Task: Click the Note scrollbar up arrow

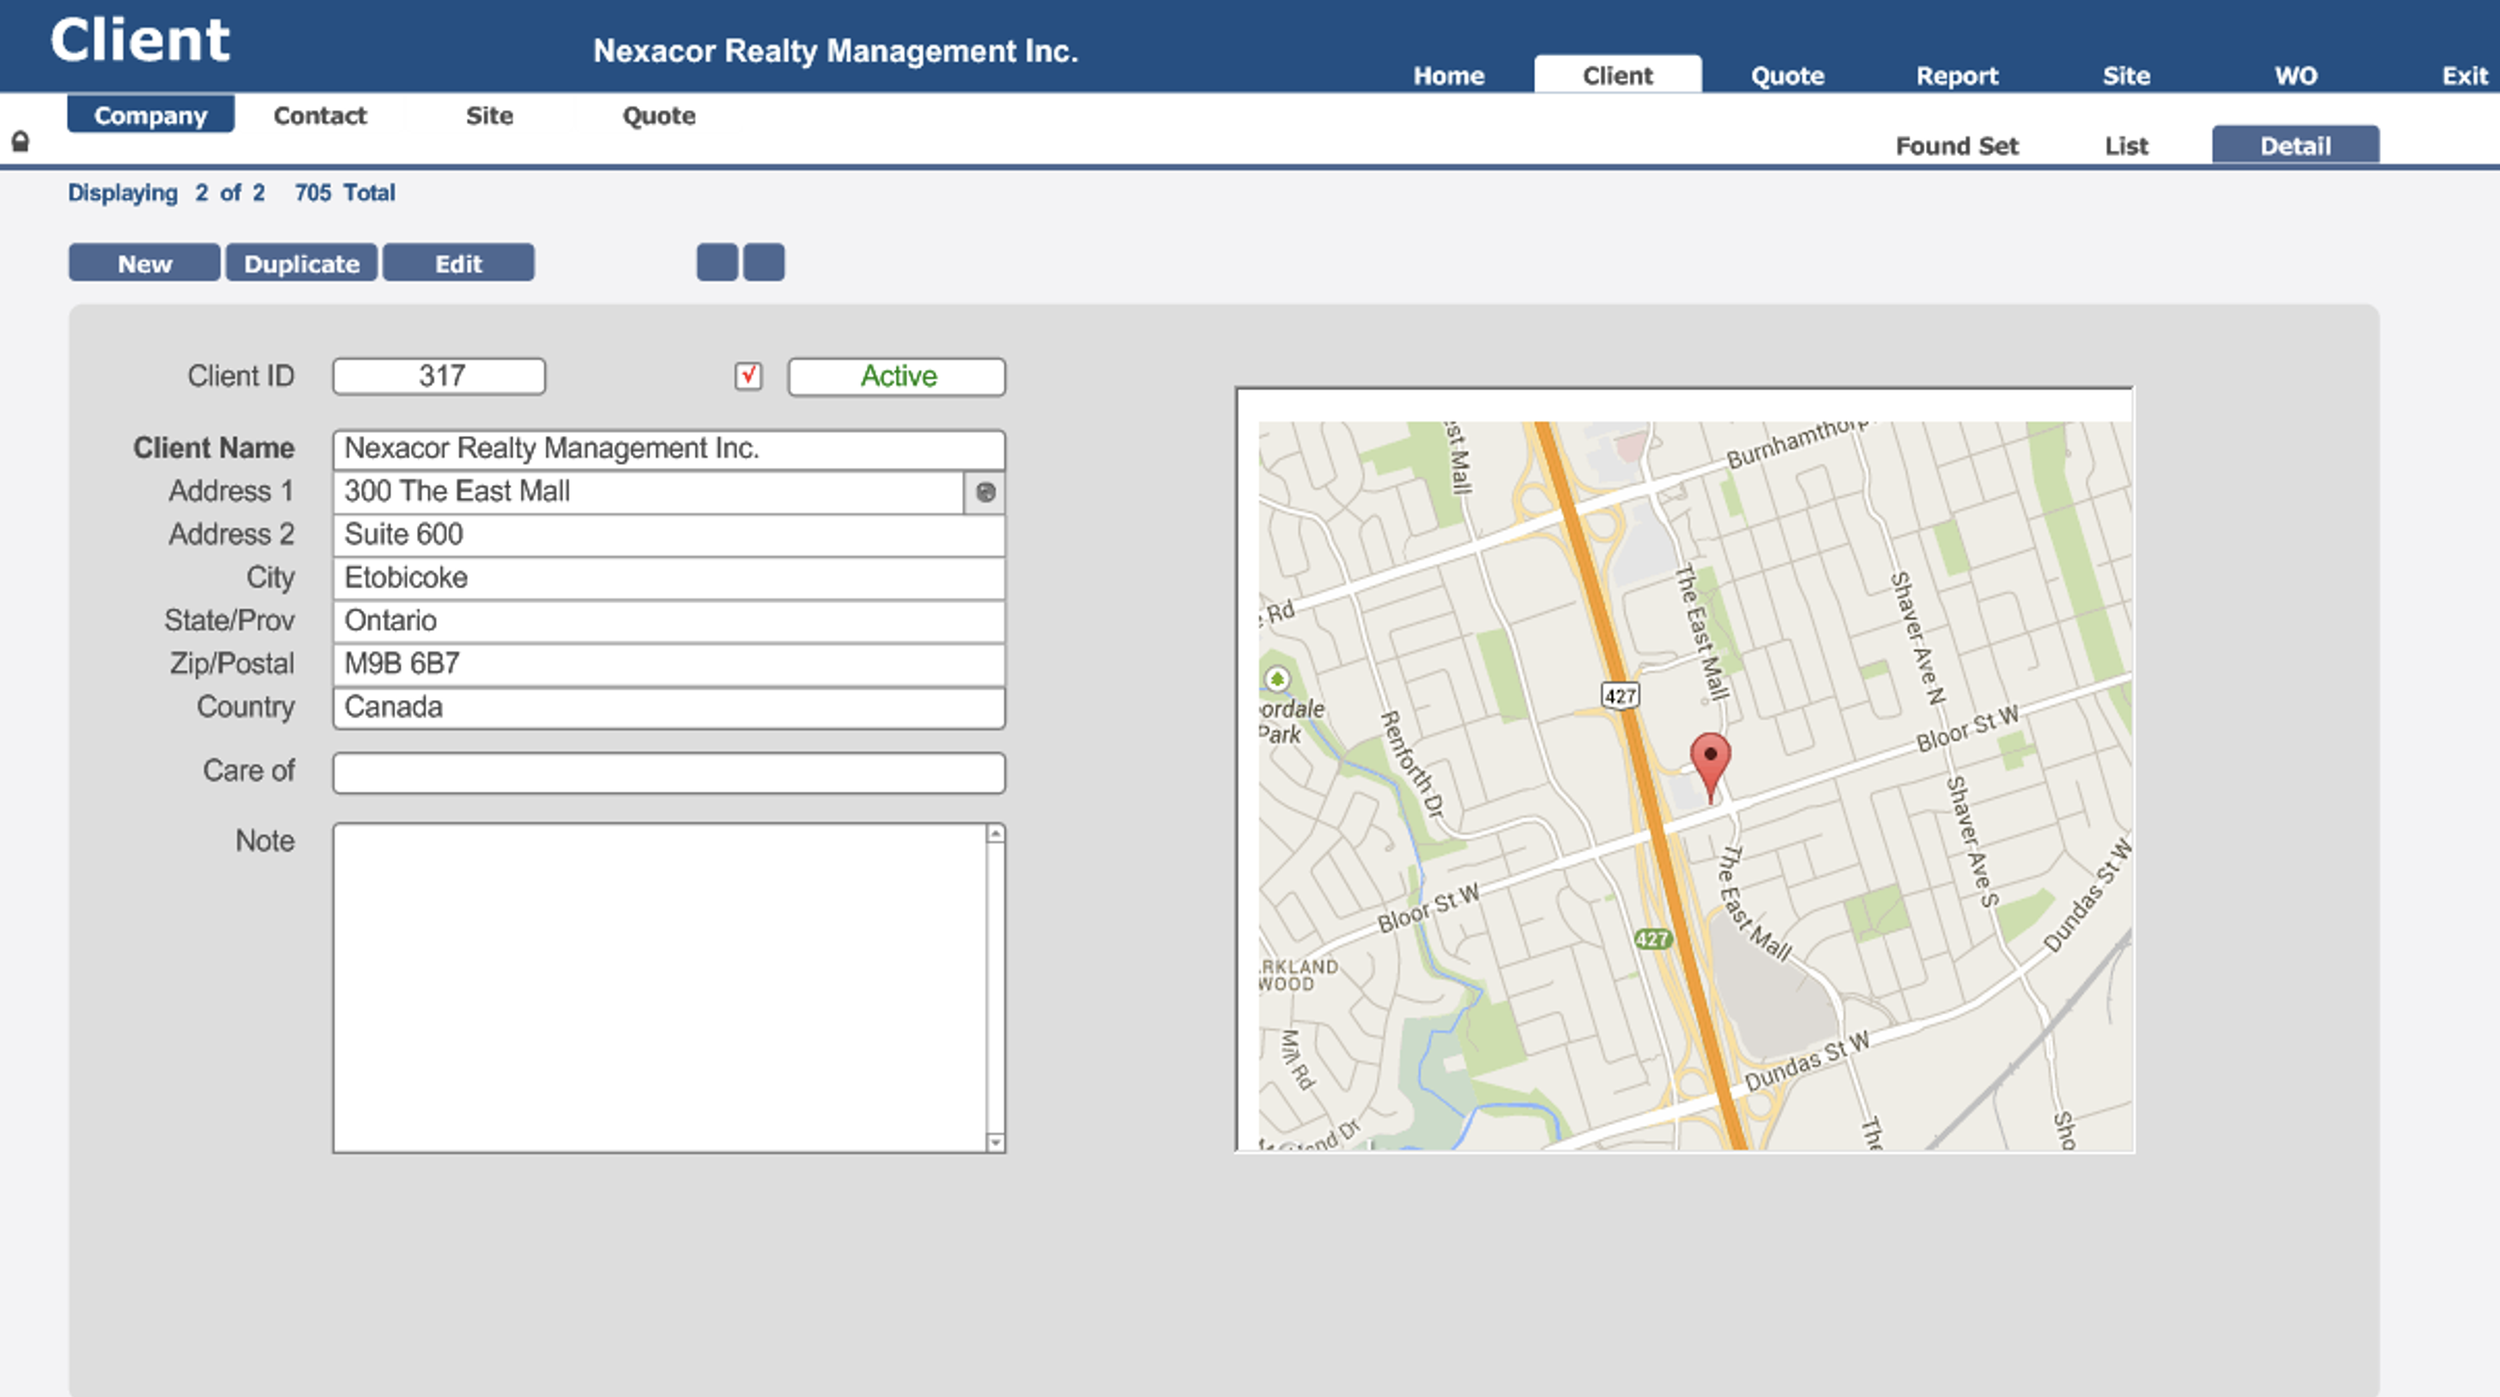Action: (995, 834)
